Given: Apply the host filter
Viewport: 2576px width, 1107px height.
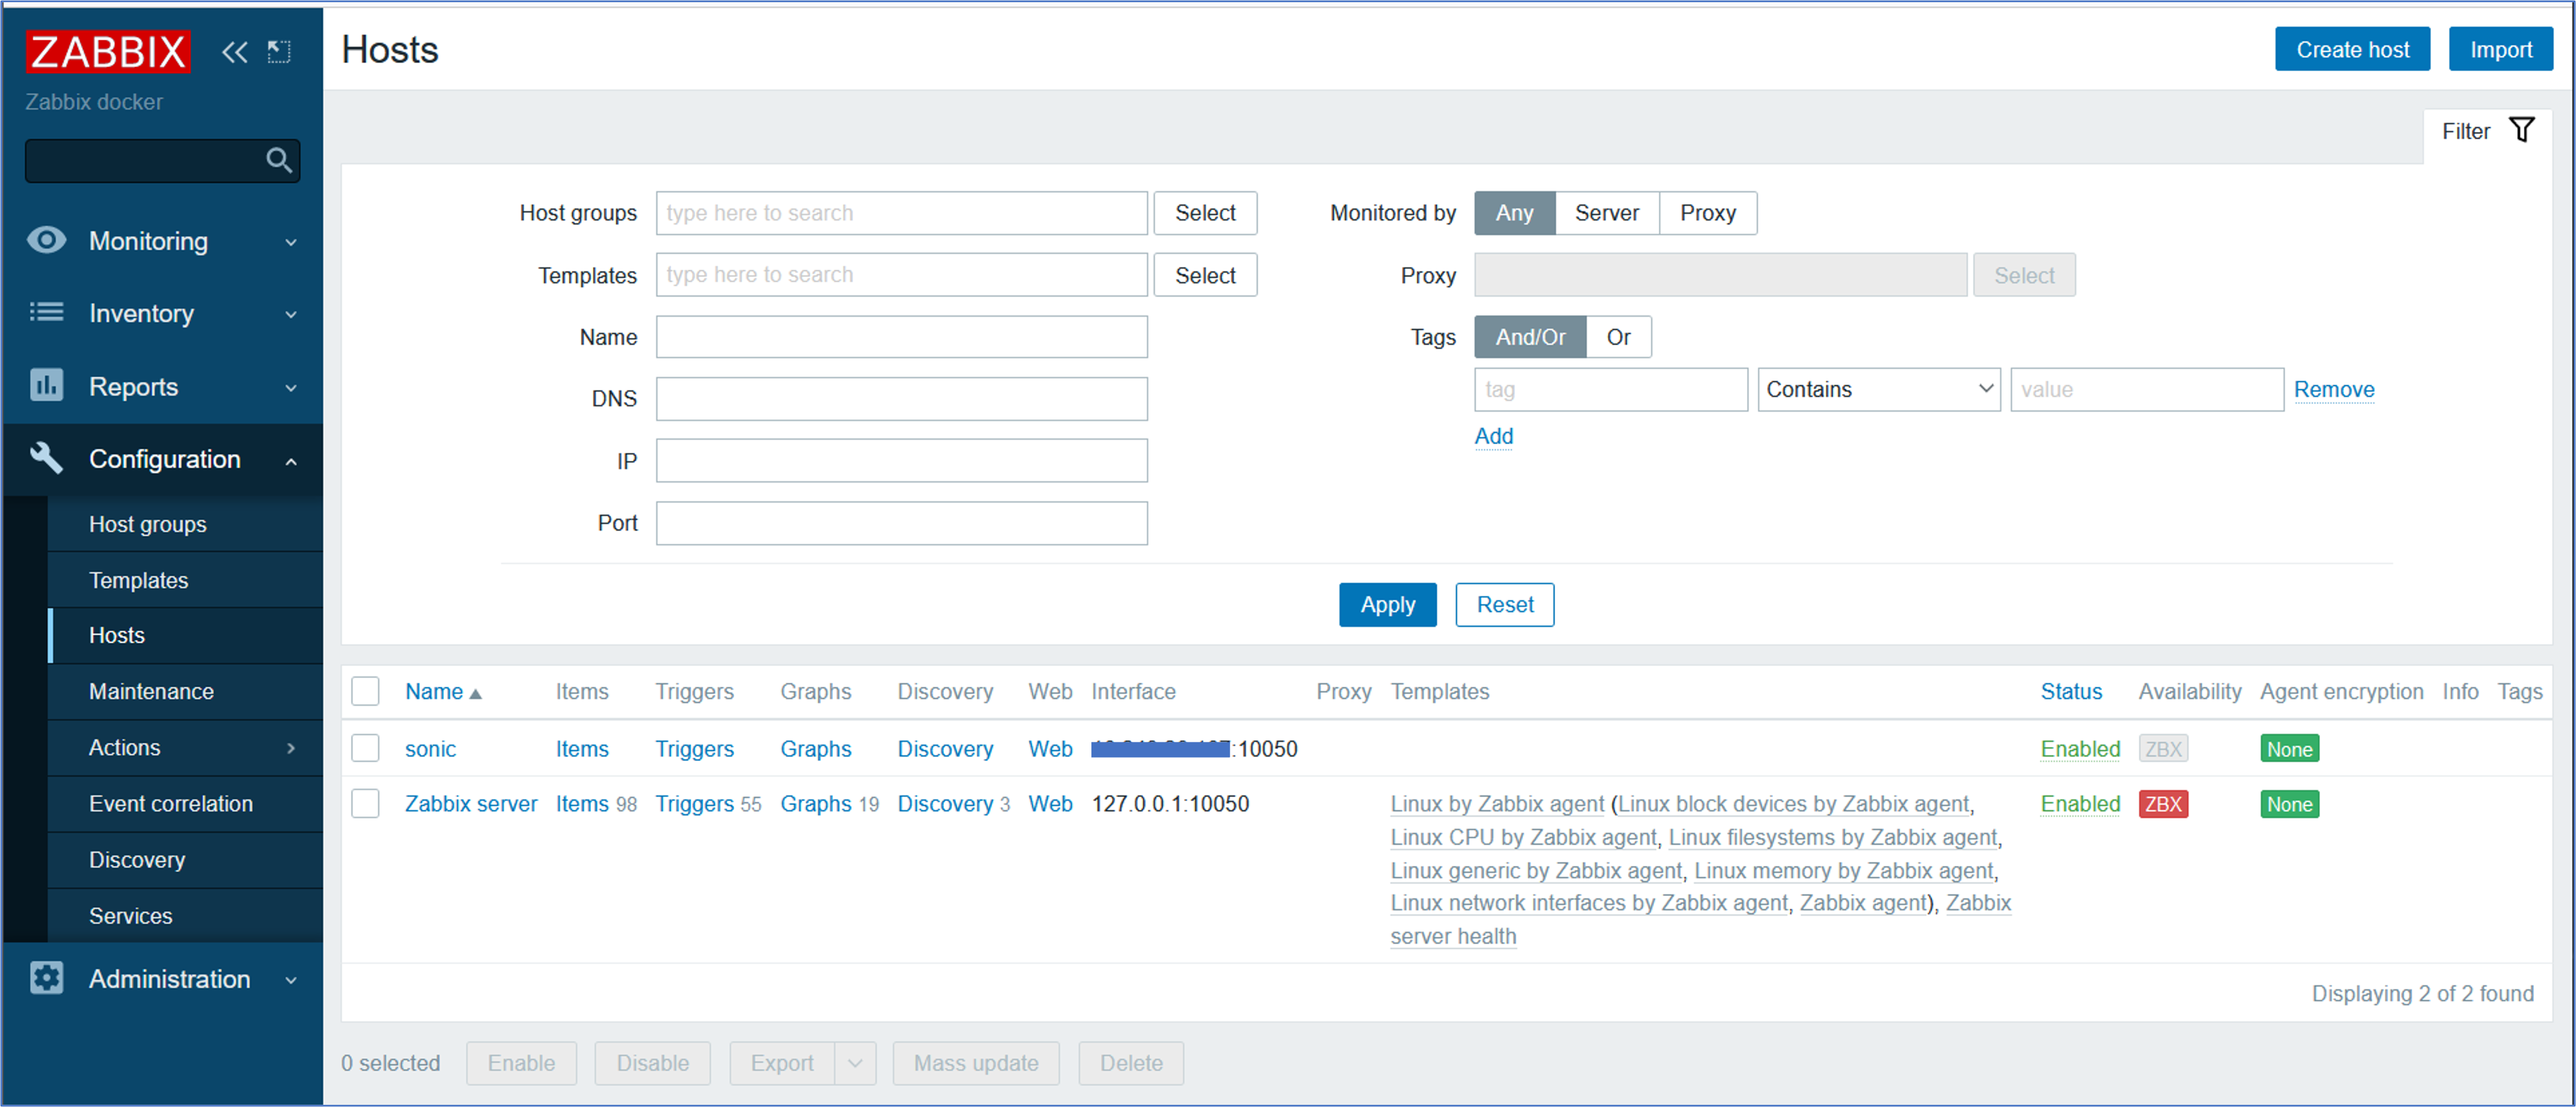Looking at the screenshot, I should click(1387, 604).
